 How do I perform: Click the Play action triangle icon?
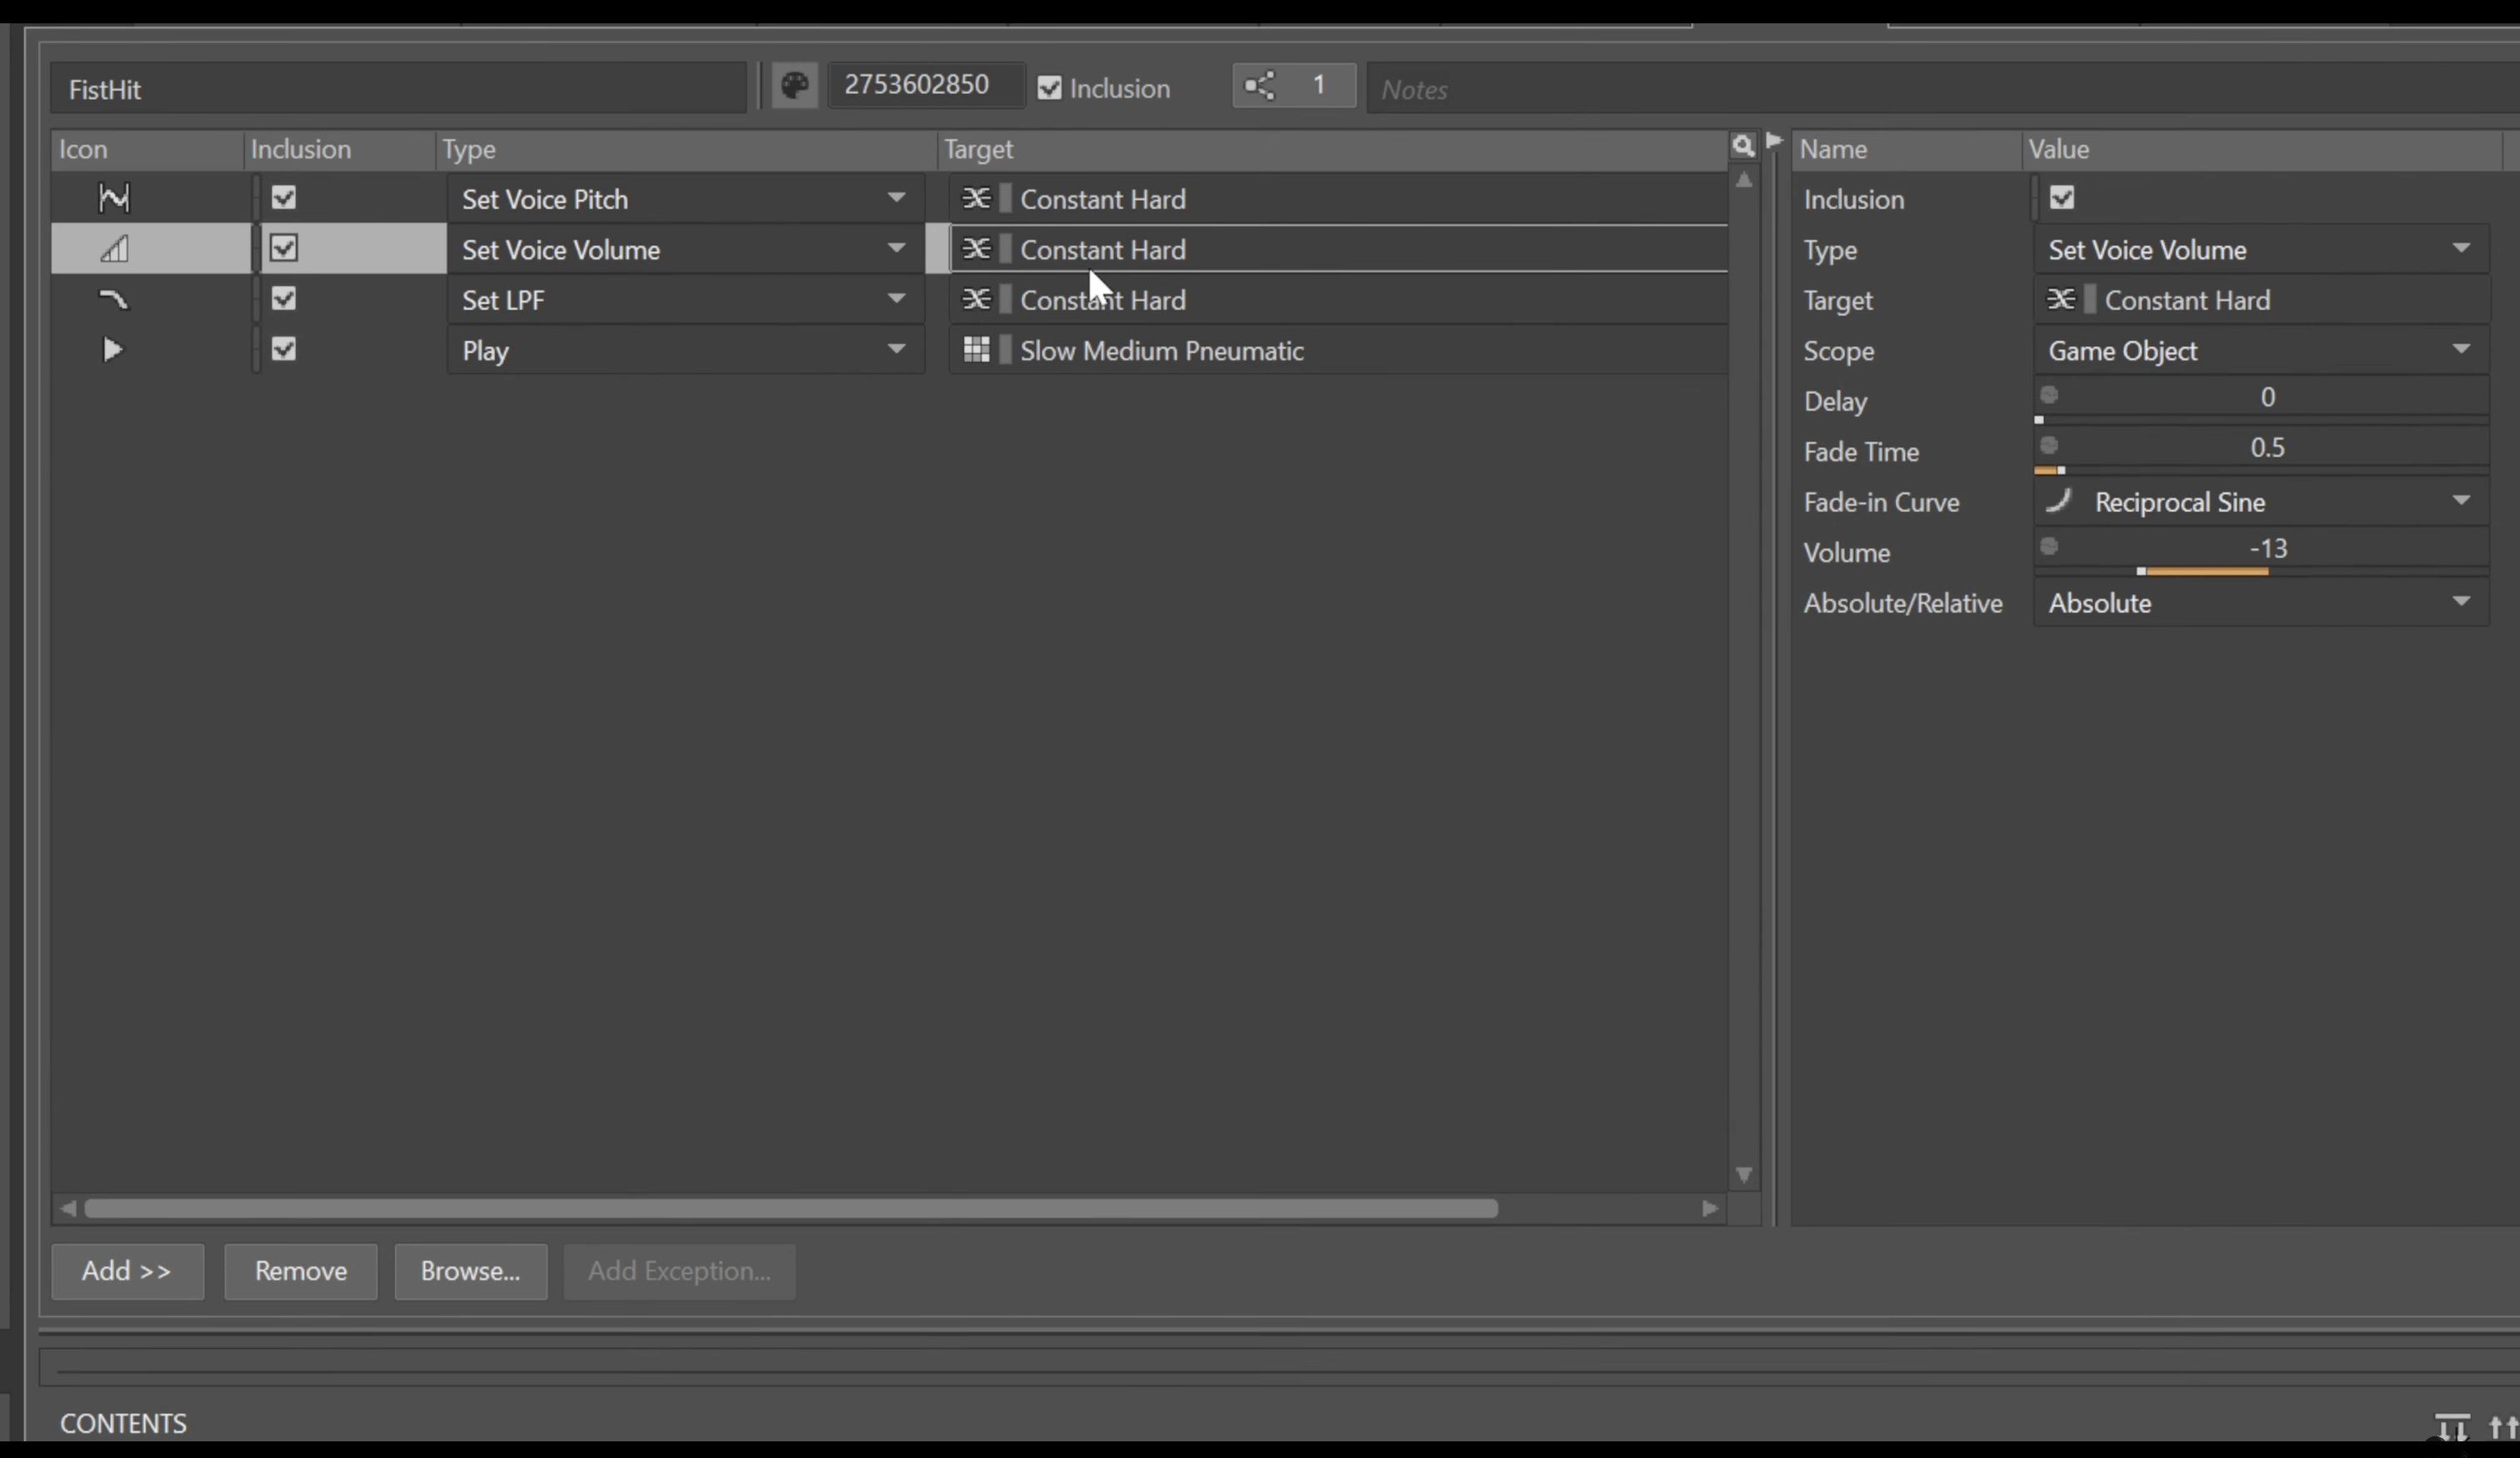[113, 349]
